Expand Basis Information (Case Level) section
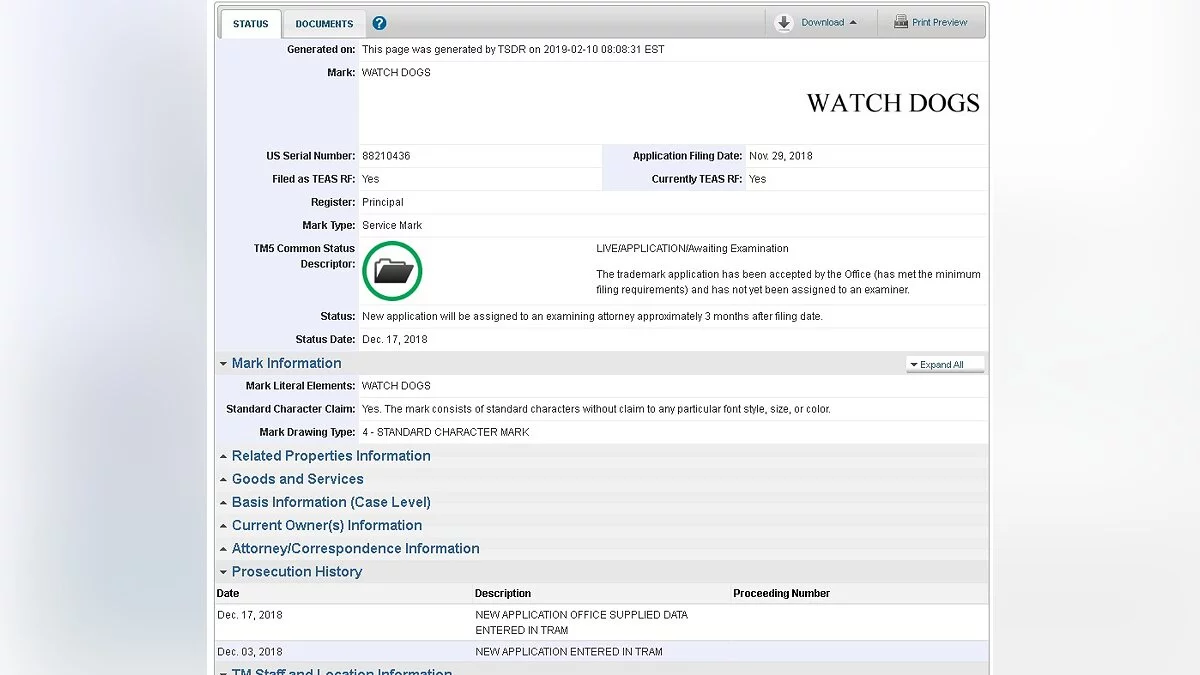Viewport: 1200px width, 675px height. [x=331, y=502]
